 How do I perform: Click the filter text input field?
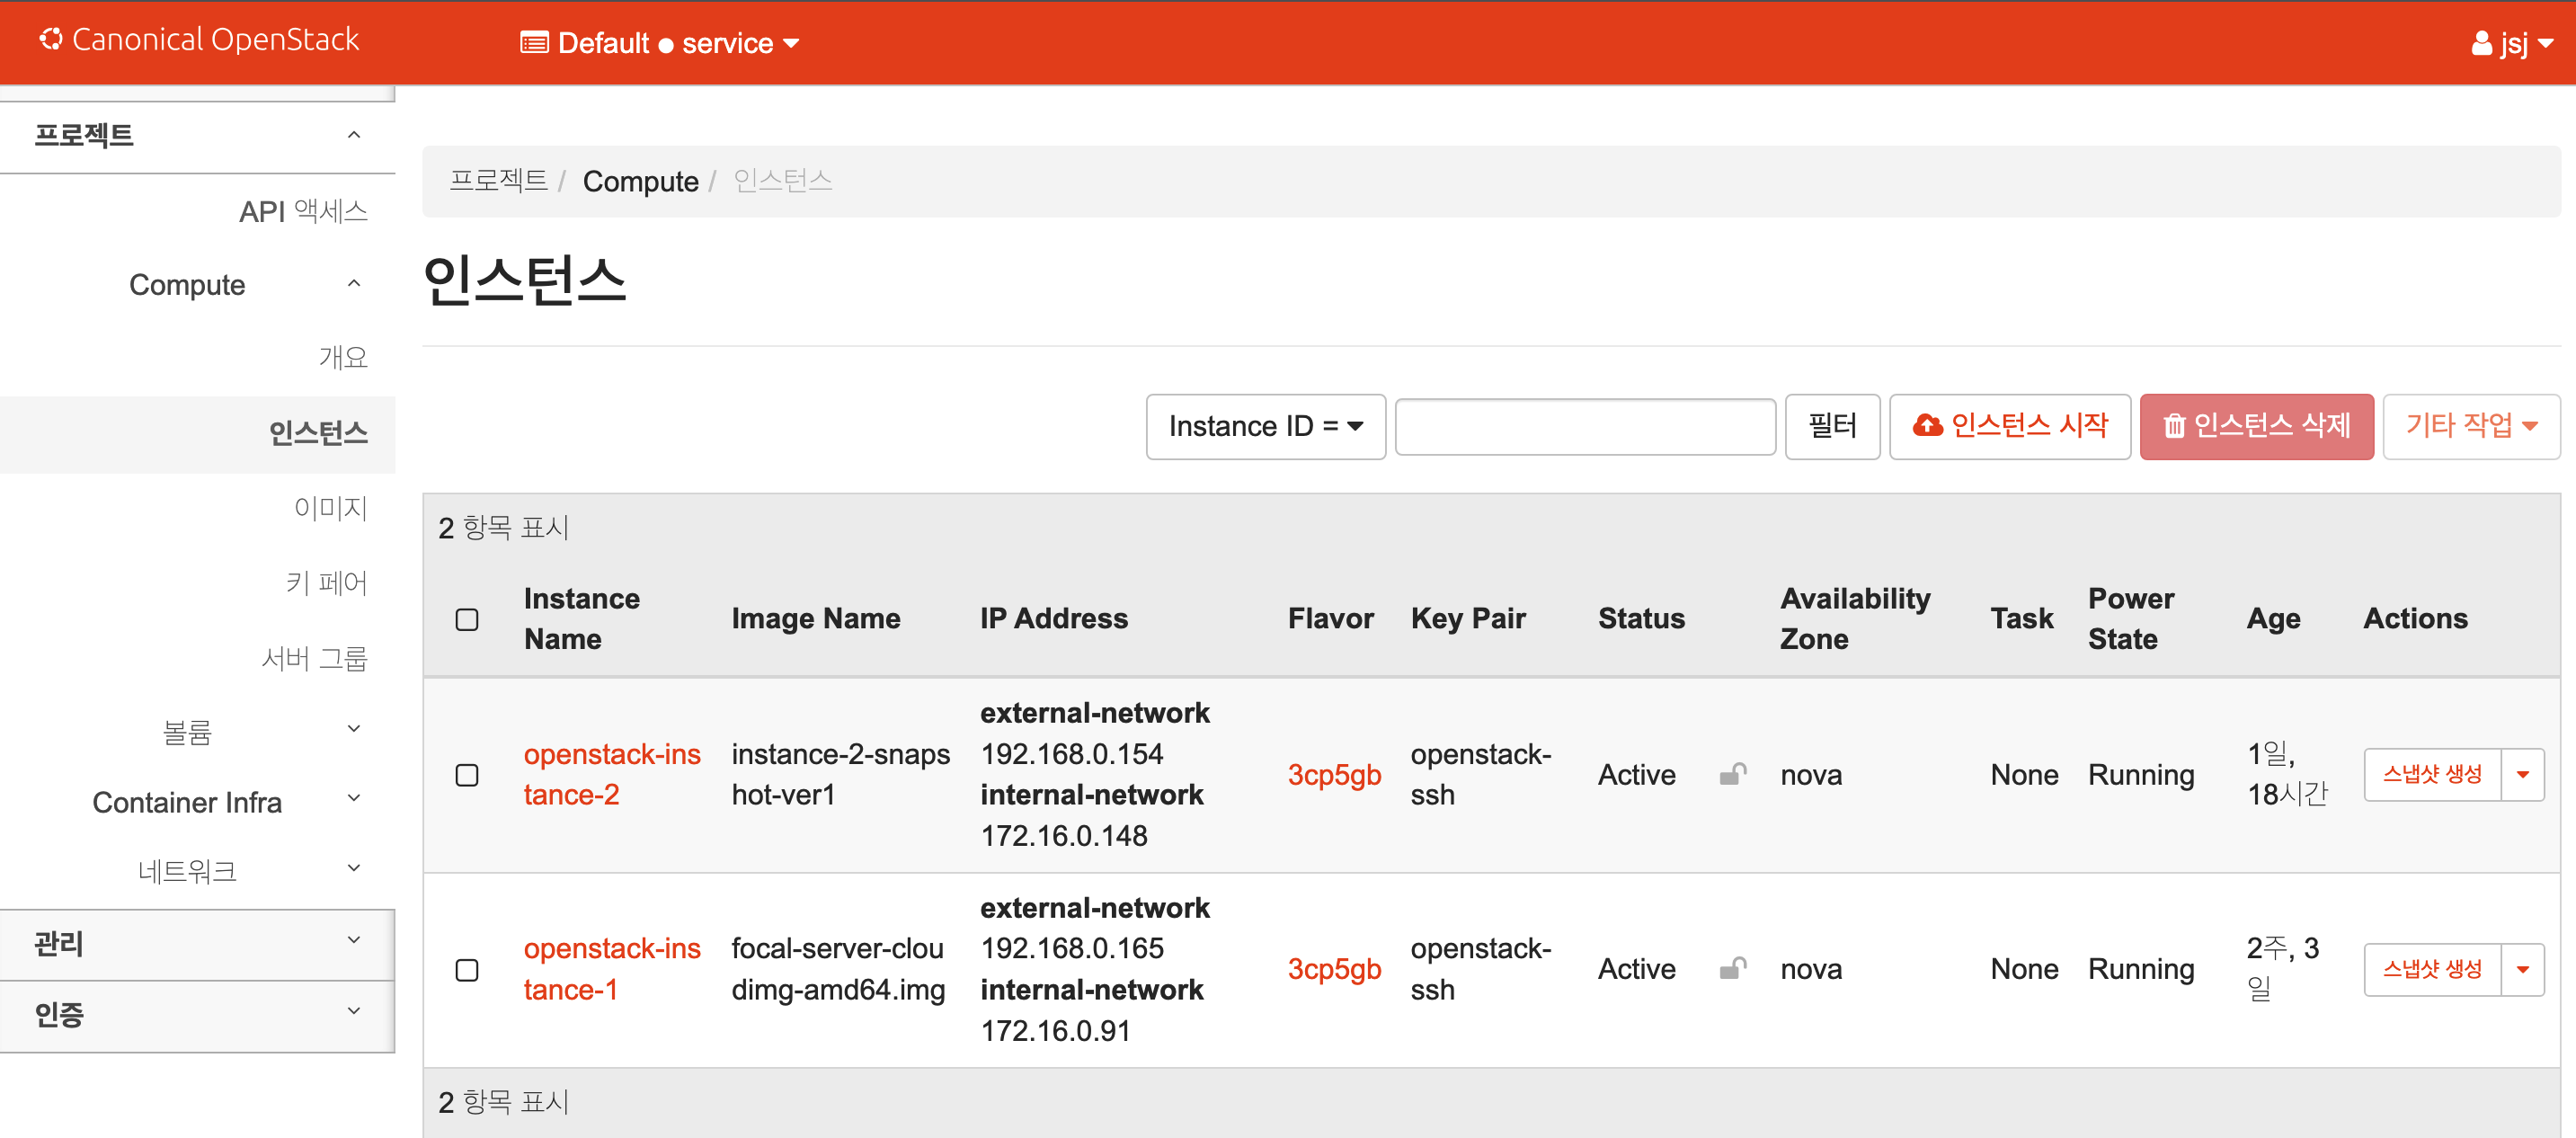point(1584,426)
